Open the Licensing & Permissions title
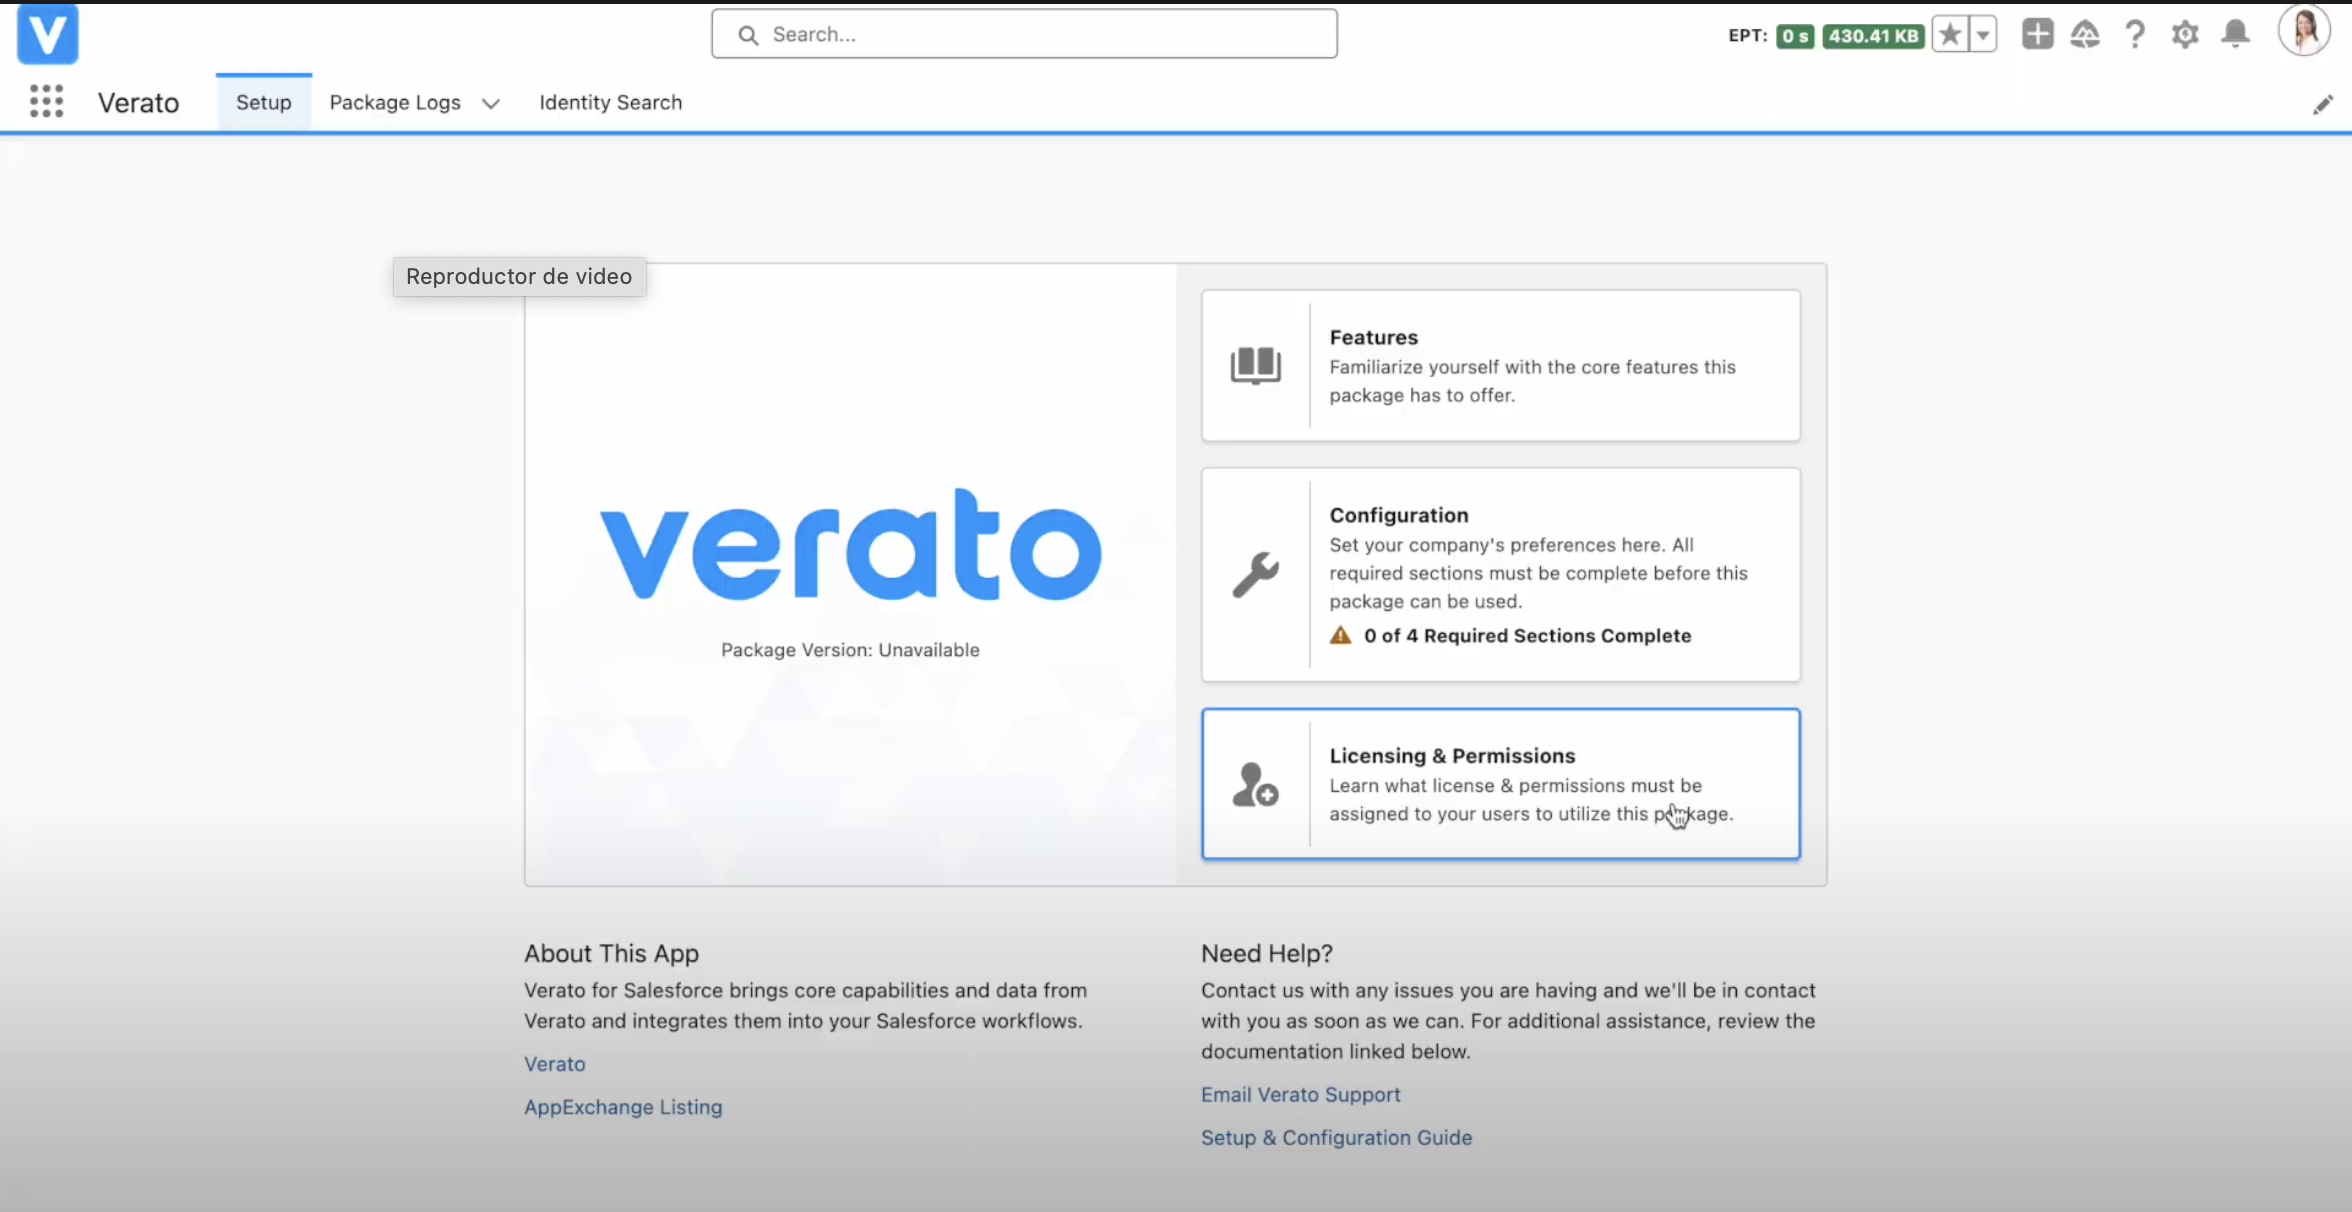 coord(1452,756)
